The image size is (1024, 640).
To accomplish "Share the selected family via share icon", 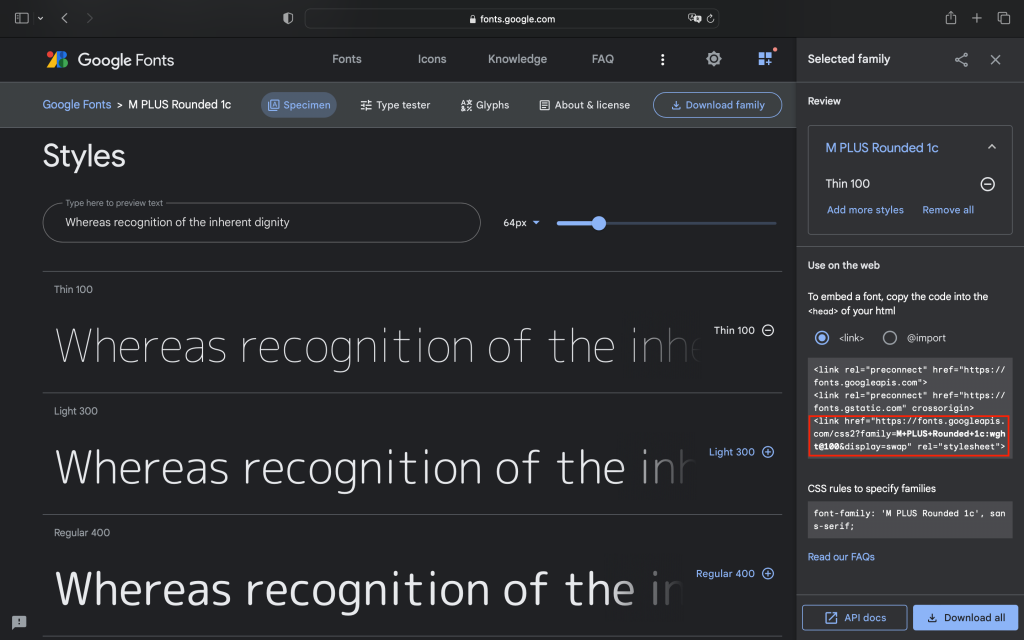I will (x=961, y=59).
